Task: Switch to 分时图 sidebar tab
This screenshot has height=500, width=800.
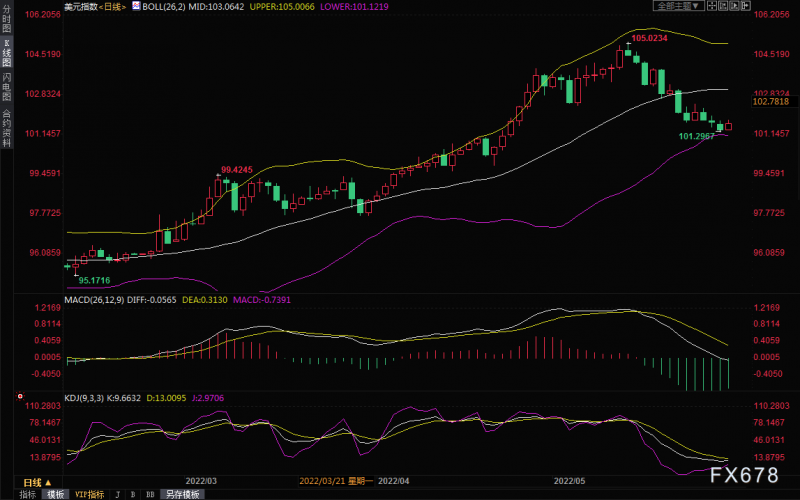Action: point(6,19)
